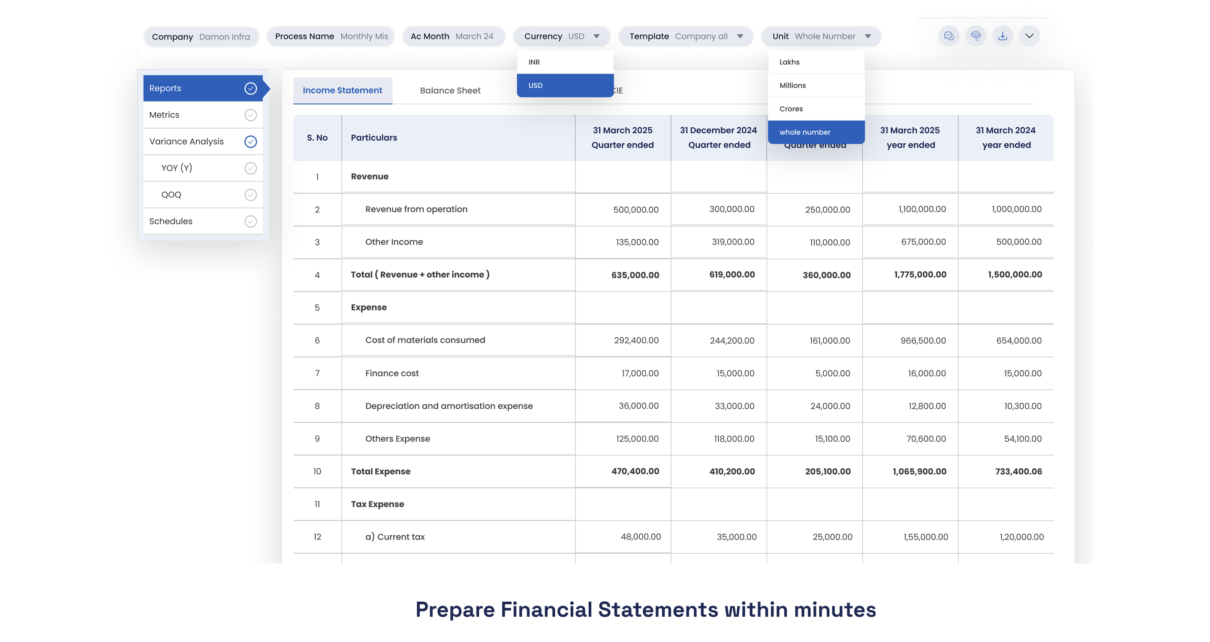
Task: Click the Ac Month field showing March 24
Action: (454, 35)
